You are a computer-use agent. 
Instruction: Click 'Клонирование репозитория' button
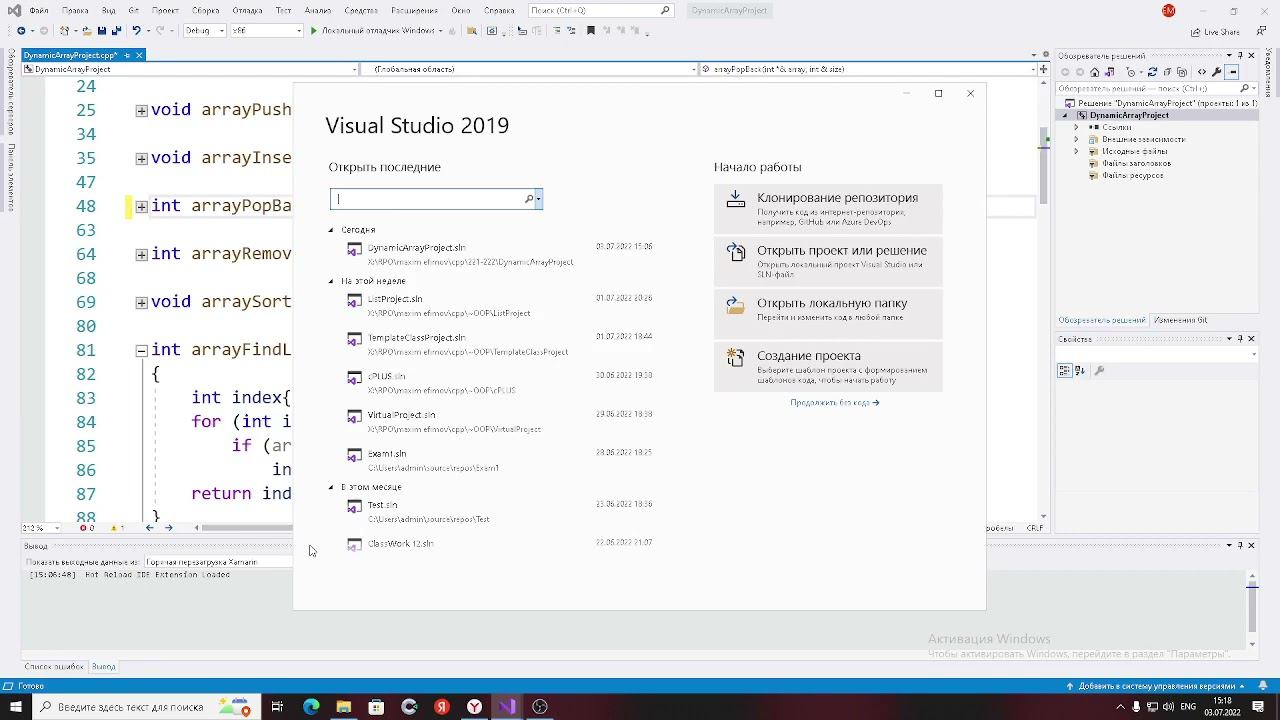tap(828, 208)
